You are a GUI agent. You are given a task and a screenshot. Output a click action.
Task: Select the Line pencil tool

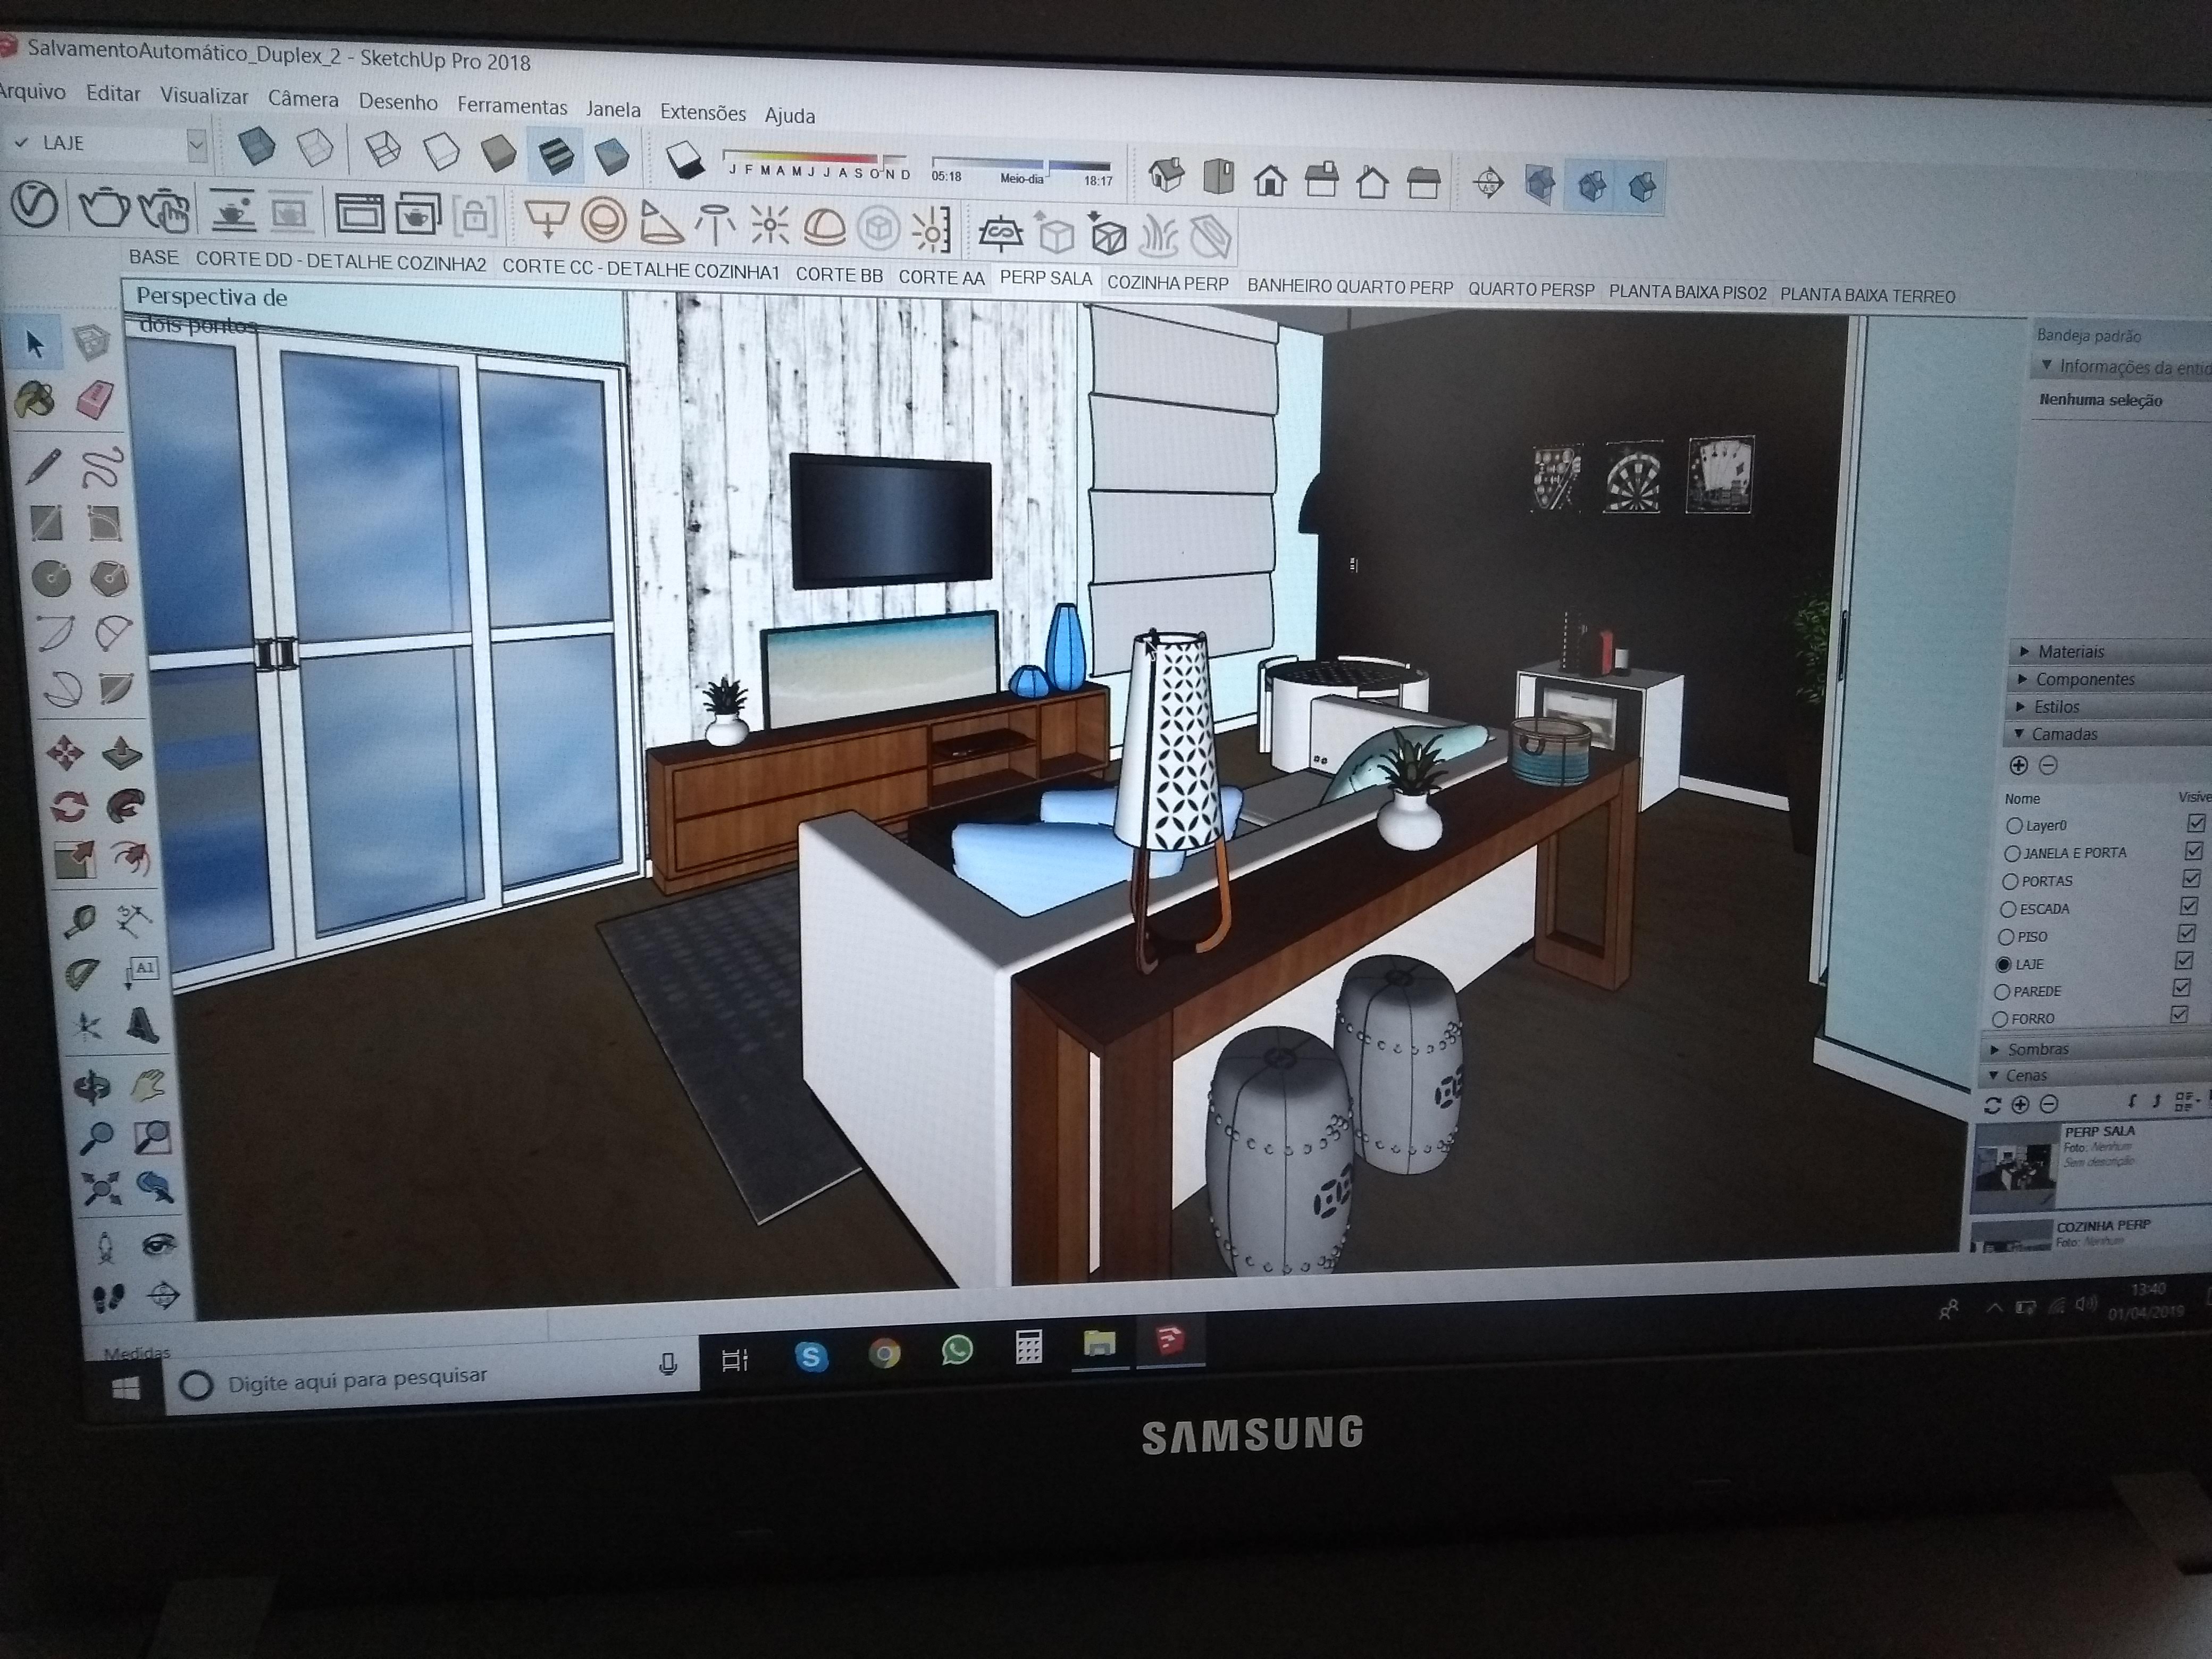pyautogui.click(x=42, y=466)
